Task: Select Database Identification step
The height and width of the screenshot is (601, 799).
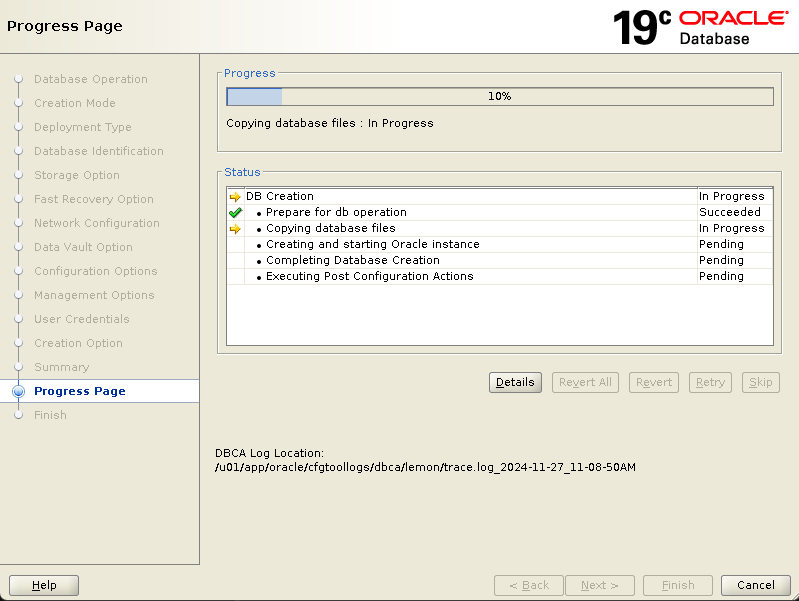Action: tap(99, 151)
